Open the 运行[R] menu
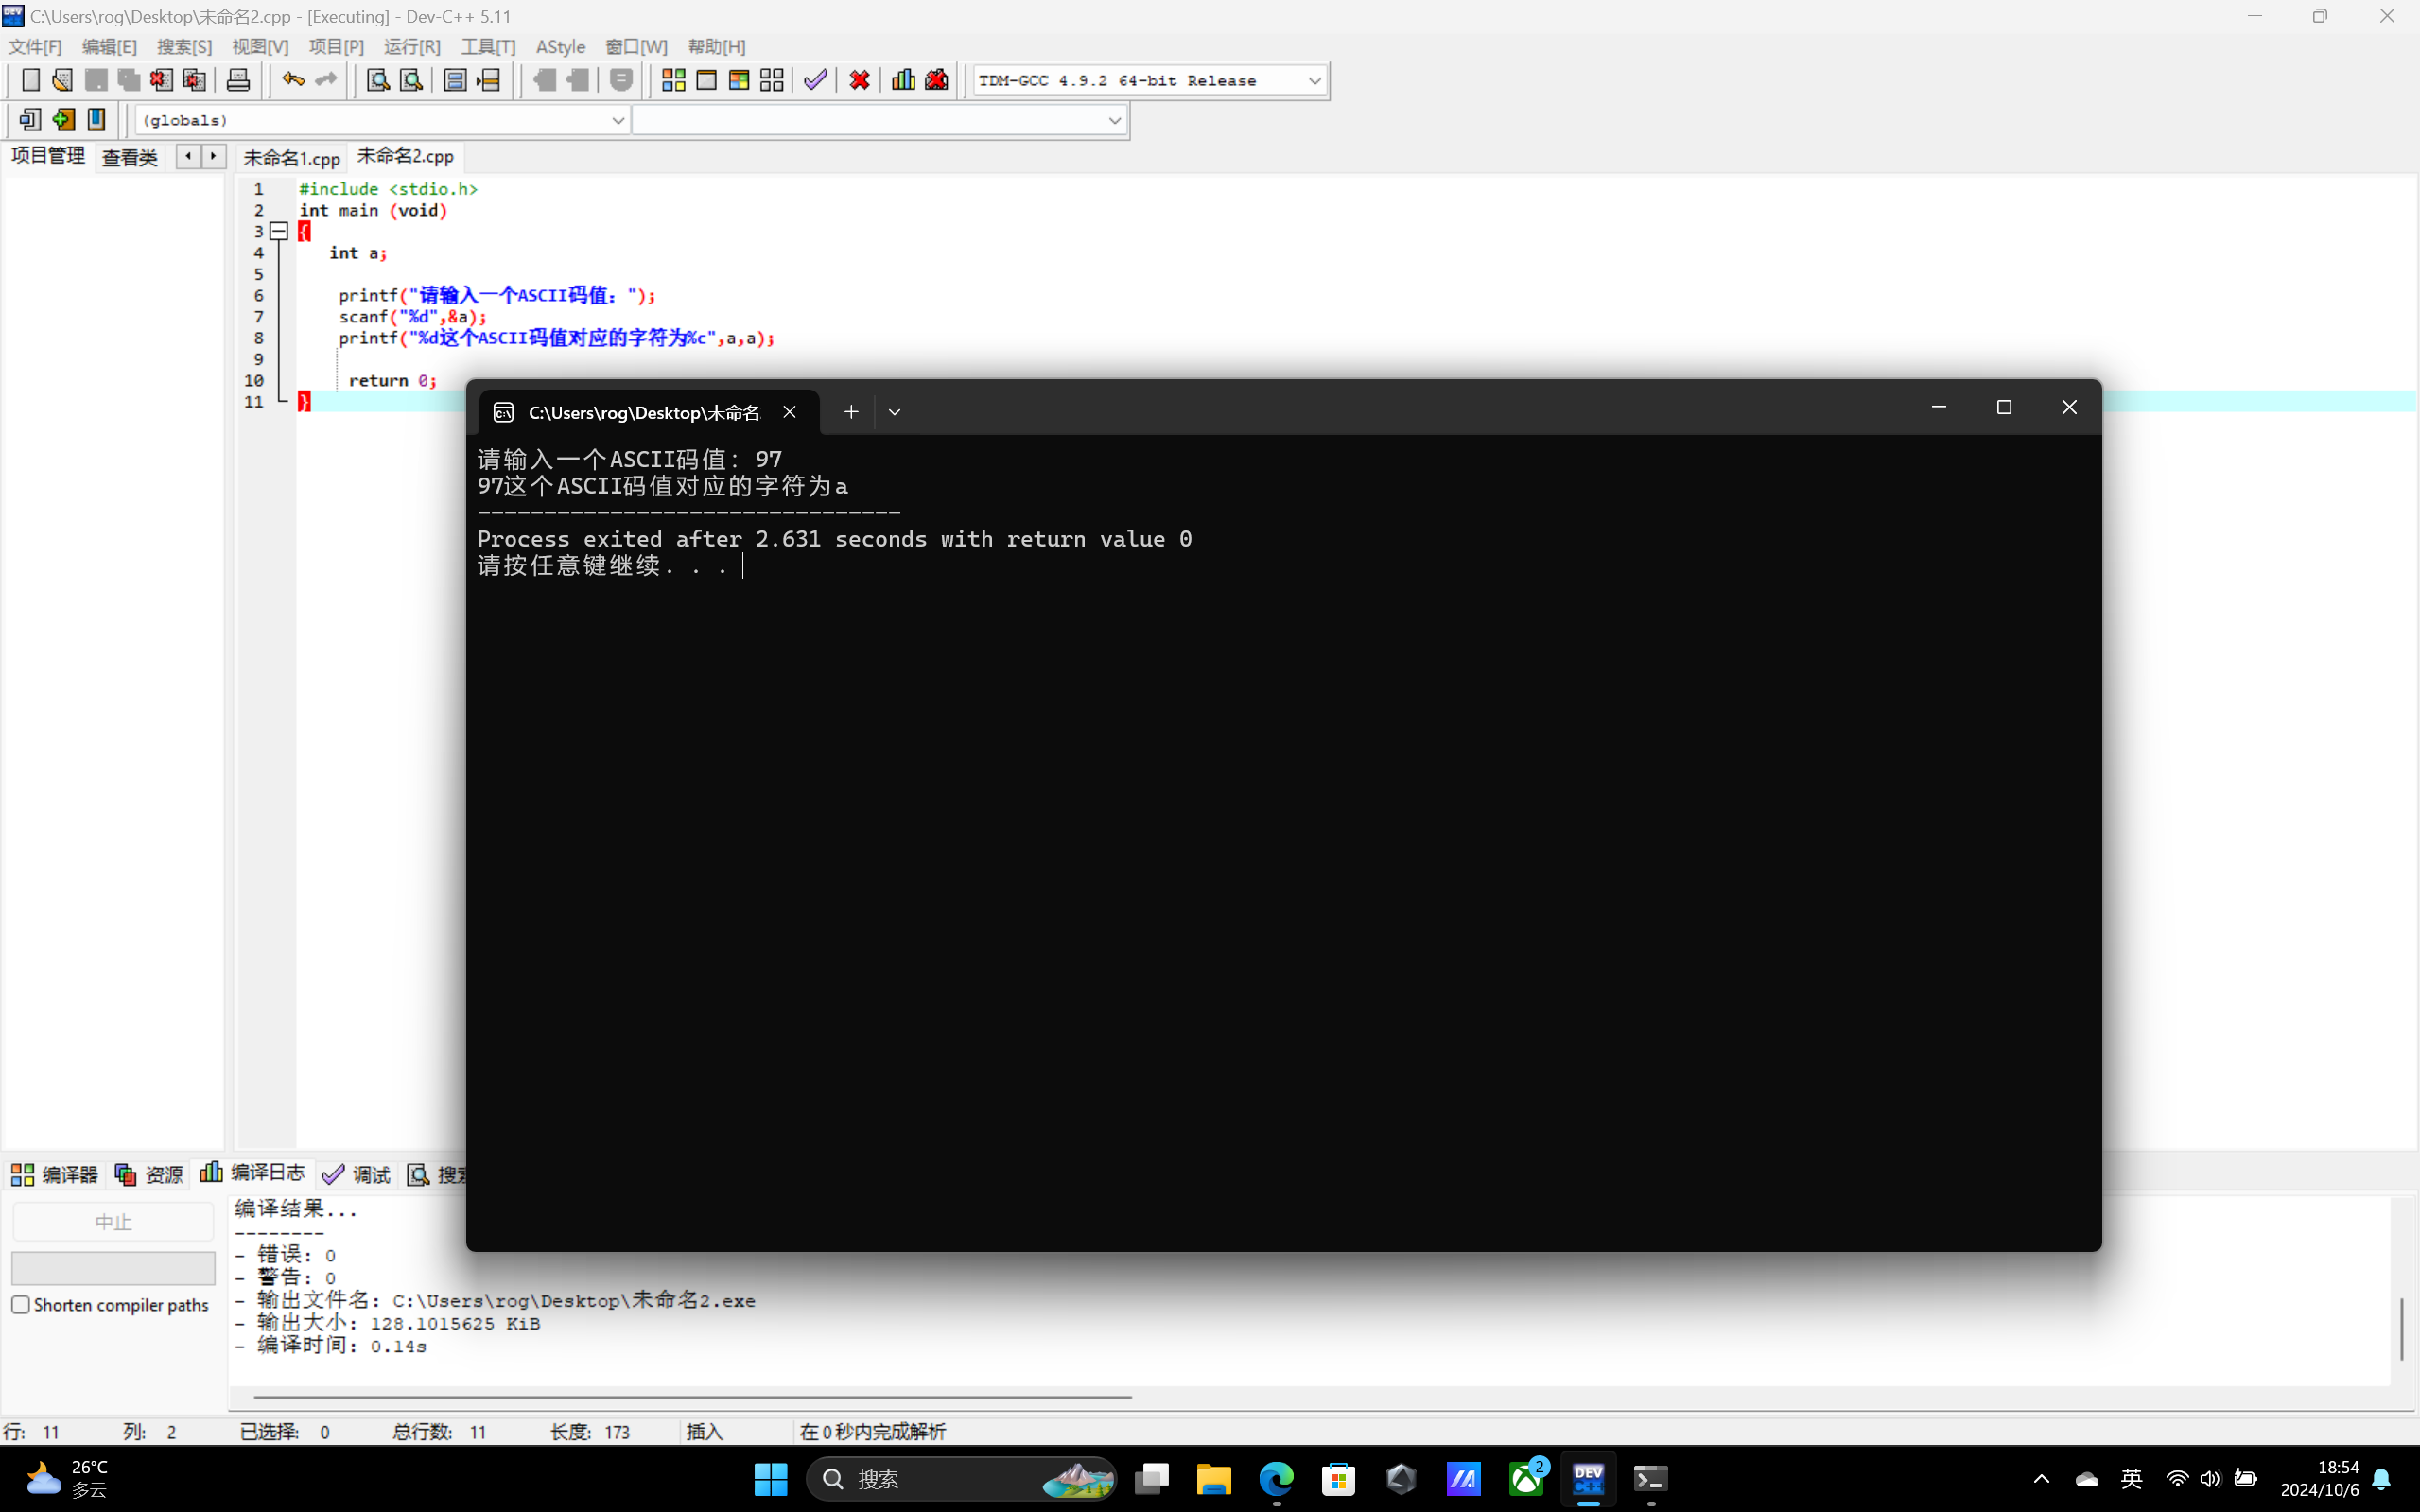The image size is (2420, 1512). tap(412, 46)
